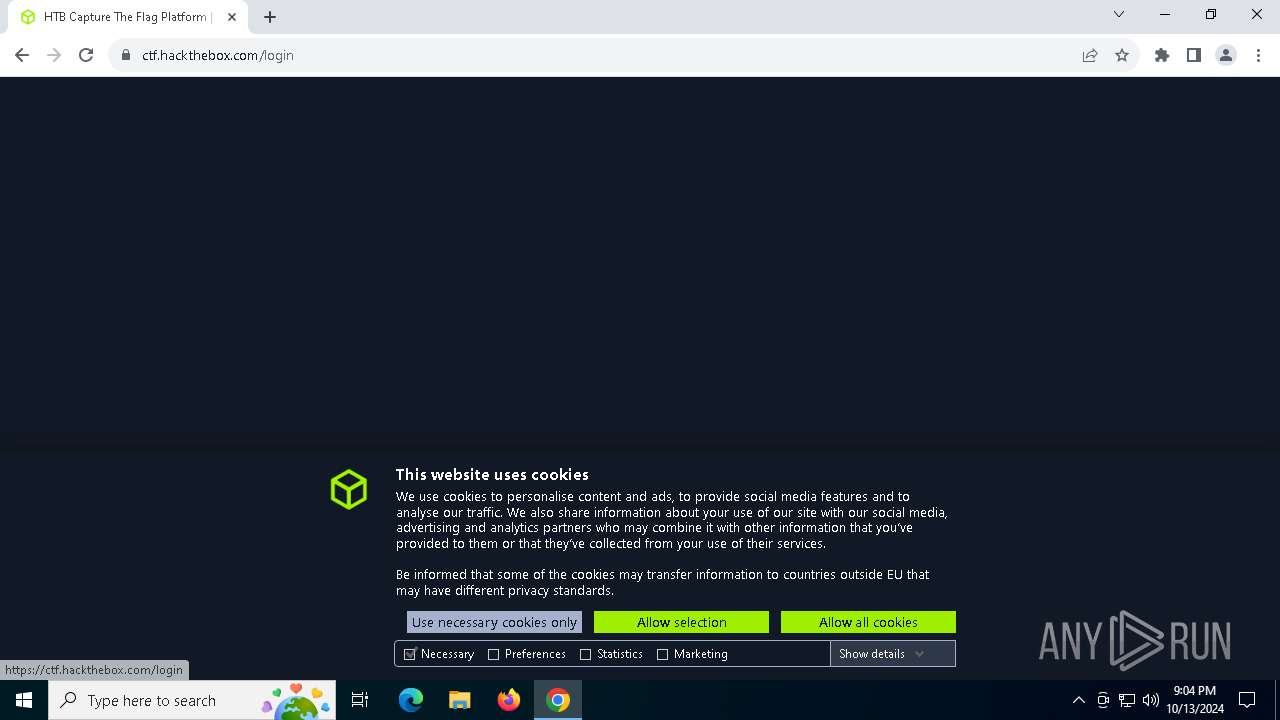Viewport: 1280px width, 720px height.
Task: Click the "This website uses cookies" heading
Action: pos(492,475)
